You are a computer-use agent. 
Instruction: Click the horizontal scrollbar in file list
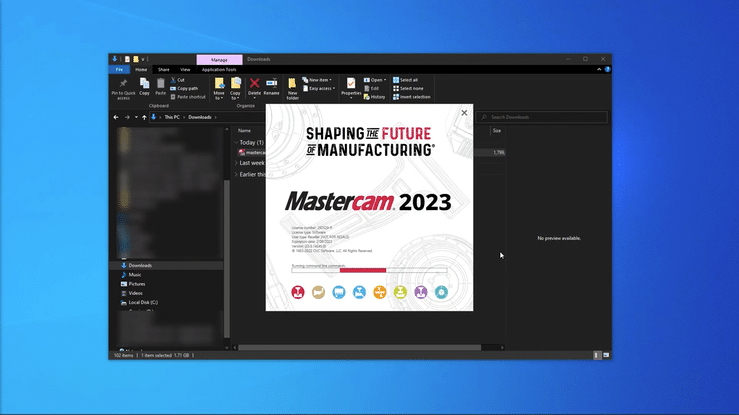click(359, 348)
